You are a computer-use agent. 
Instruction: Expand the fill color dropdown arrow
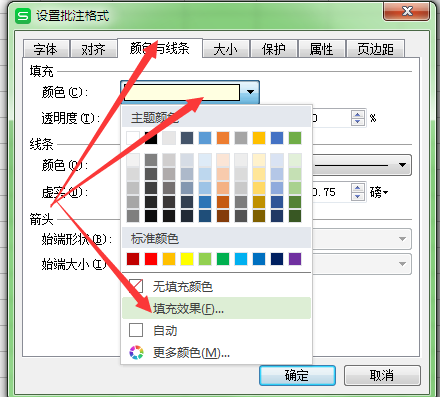(250, 91)
